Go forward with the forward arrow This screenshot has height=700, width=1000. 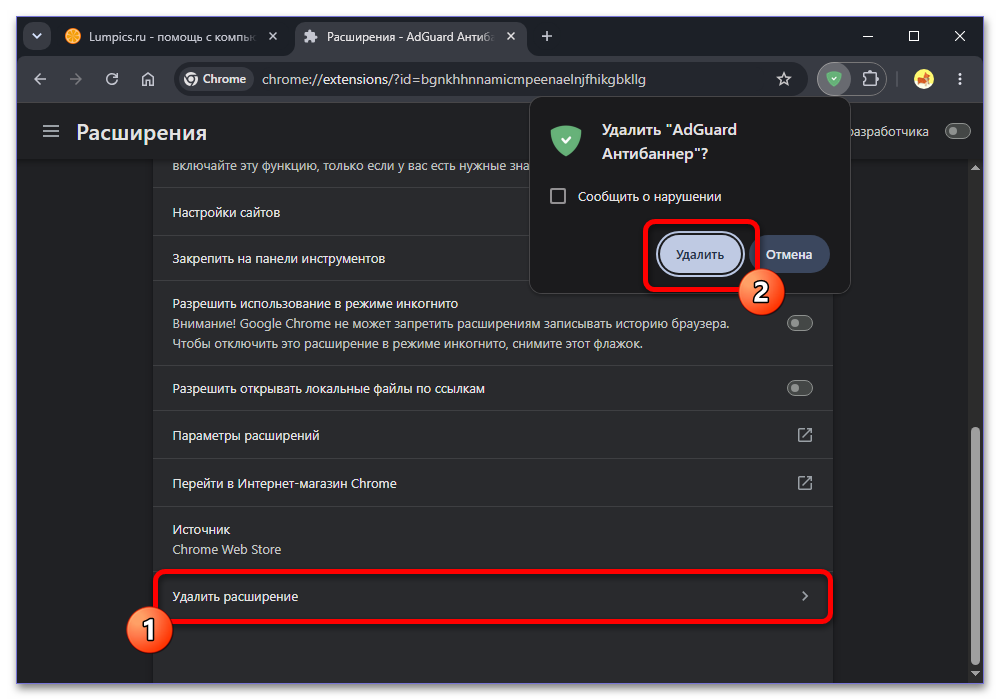click(76, 79)
